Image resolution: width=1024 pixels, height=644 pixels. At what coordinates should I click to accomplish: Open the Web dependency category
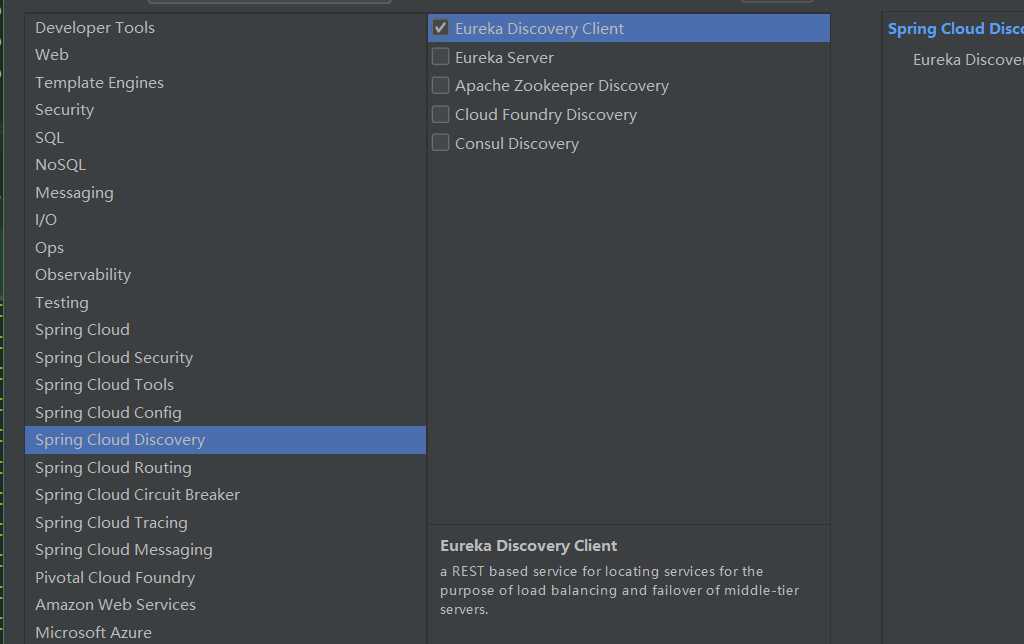pyautogui.click(x=225, y=55)
